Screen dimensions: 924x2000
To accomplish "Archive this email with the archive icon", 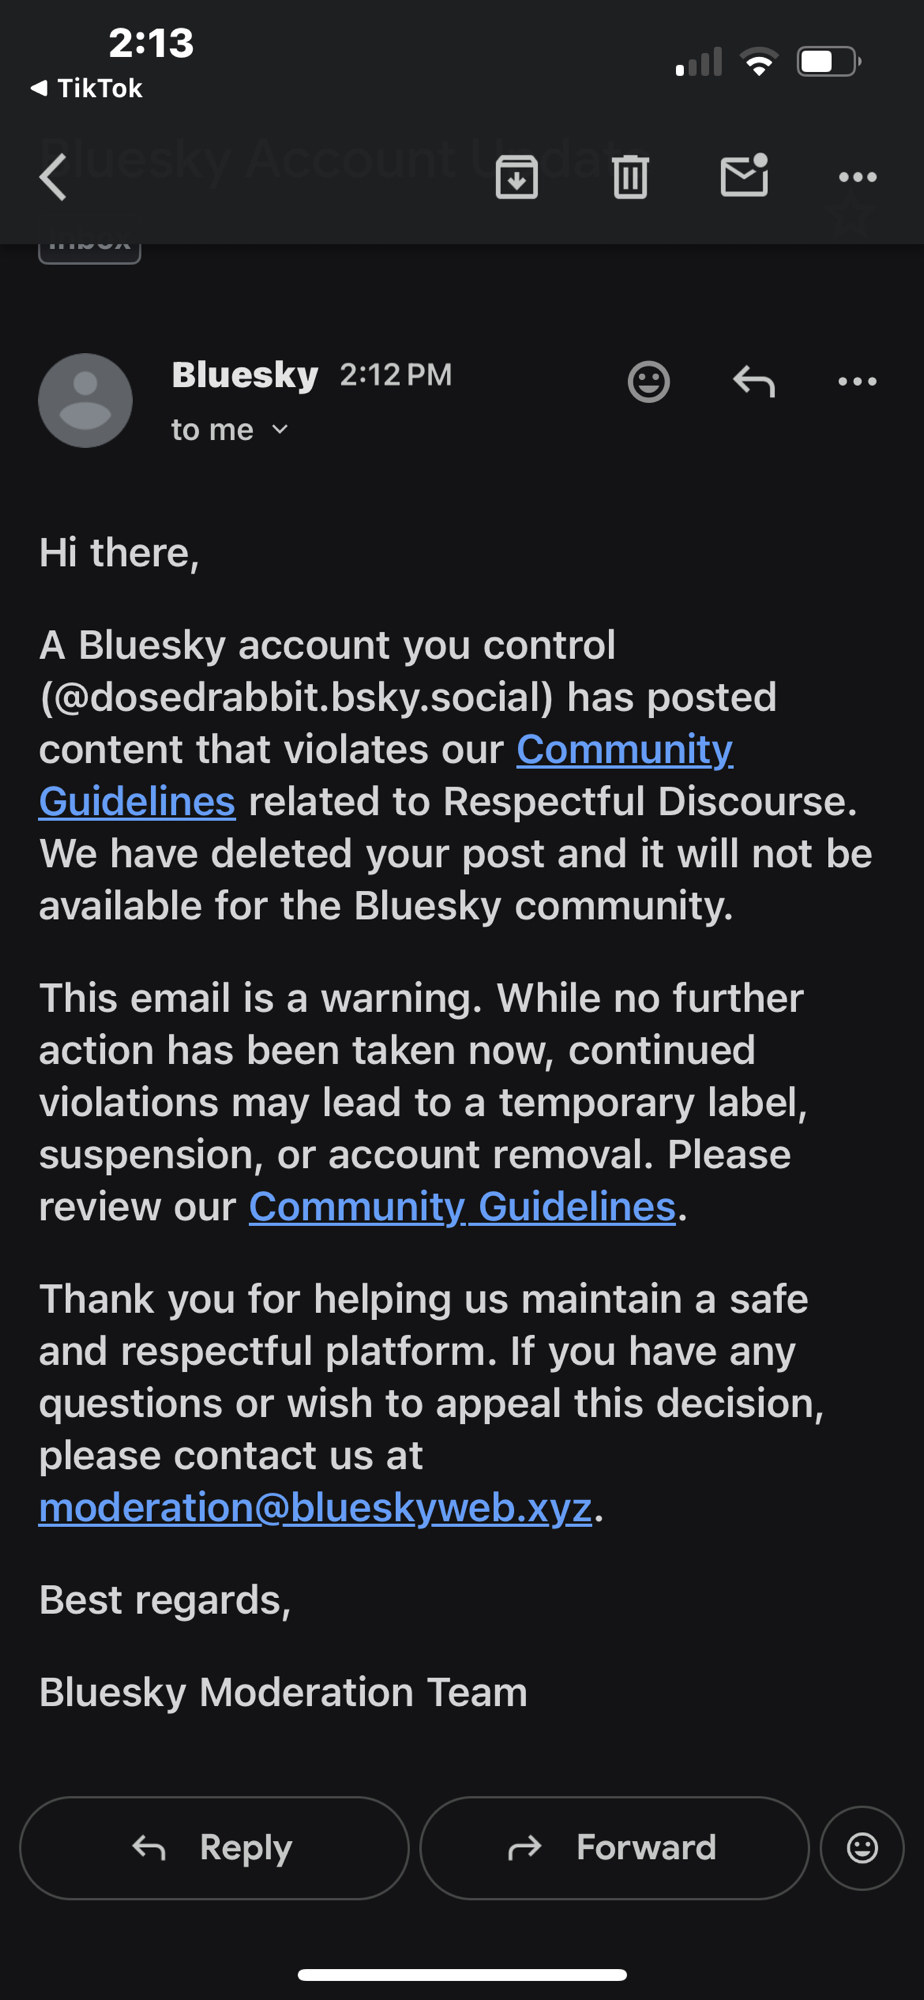I will [x=516, y=178].
